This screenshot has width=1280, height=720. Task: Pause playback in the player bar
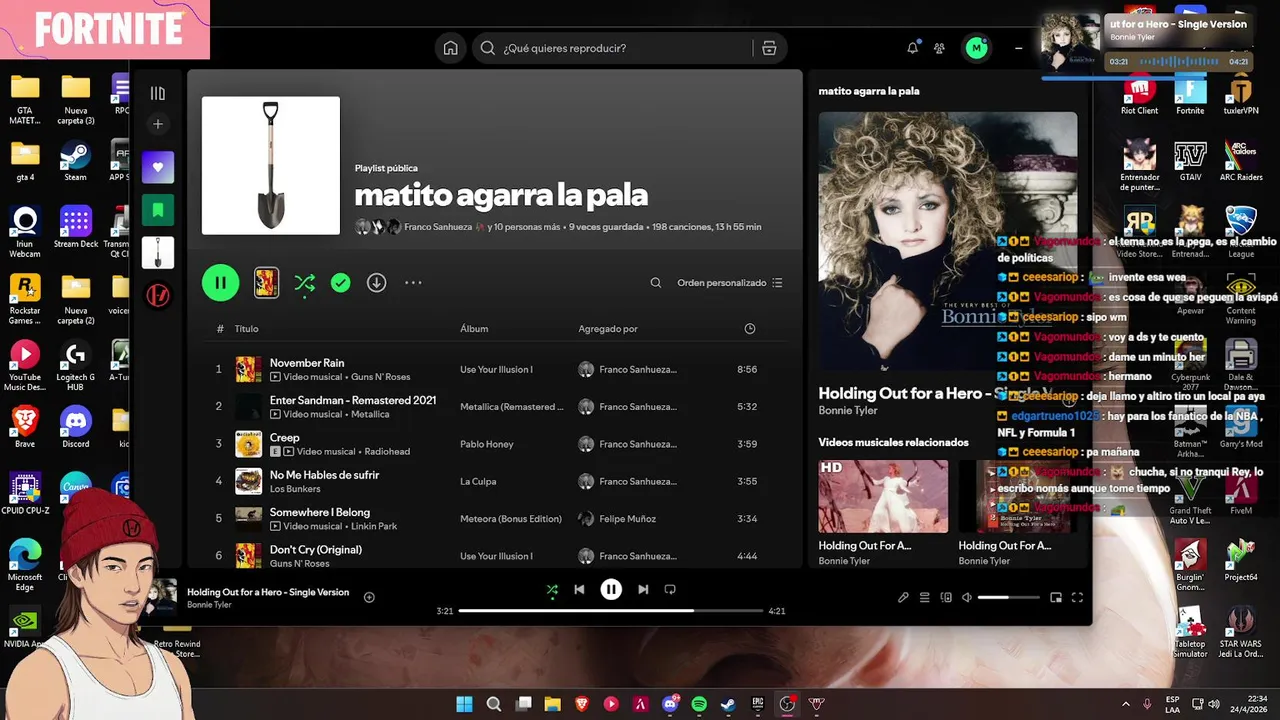click(x=611, y=590)
